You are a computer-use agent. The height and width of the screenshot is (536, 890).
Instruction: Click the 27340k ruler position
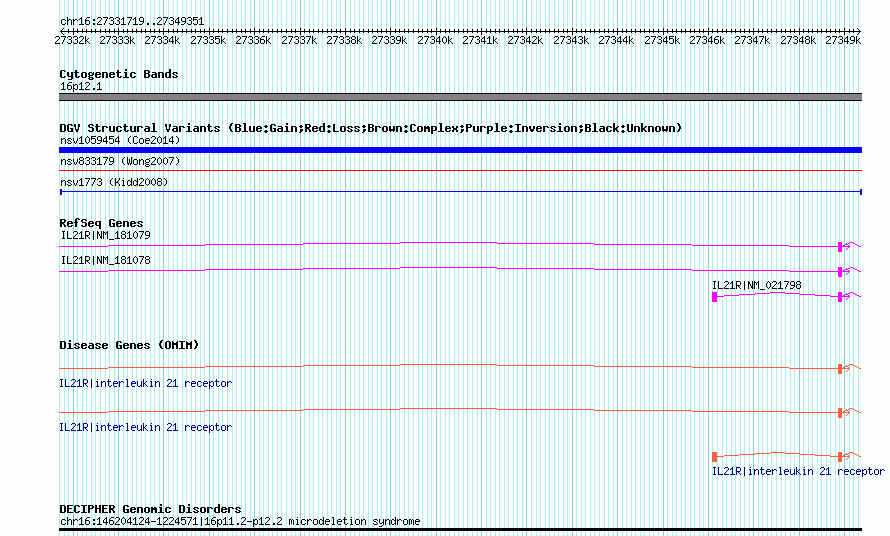click(x=435, y=40)
